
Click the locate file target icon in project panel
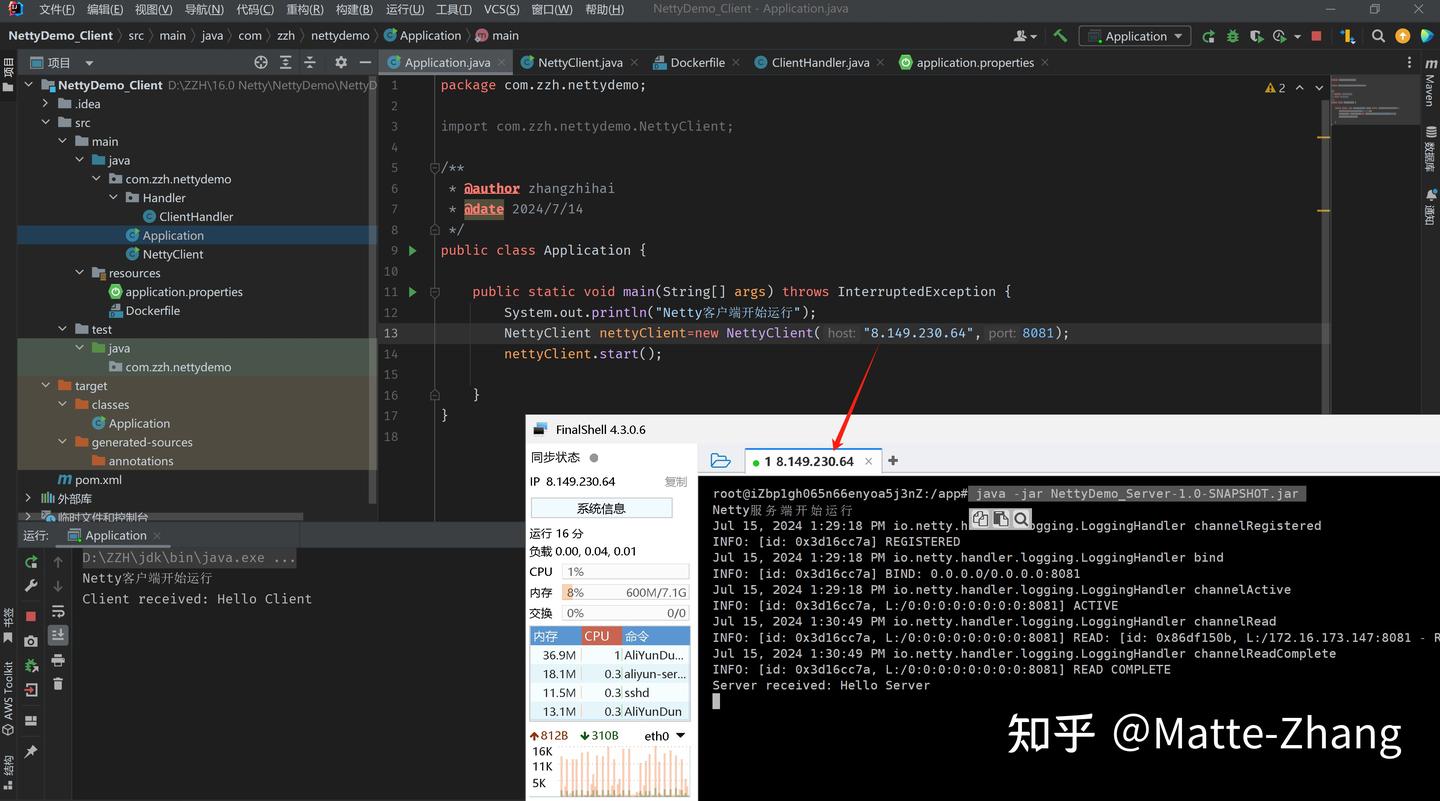261,62
